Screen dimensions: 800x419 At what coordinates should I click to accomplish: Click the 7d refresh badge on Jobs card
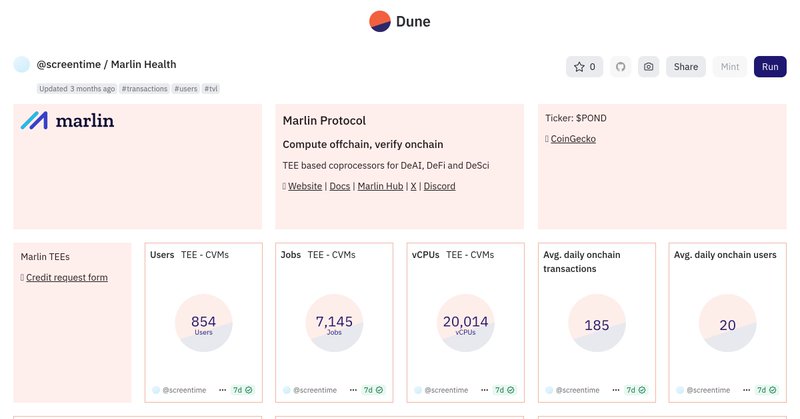tap(373, 390)
